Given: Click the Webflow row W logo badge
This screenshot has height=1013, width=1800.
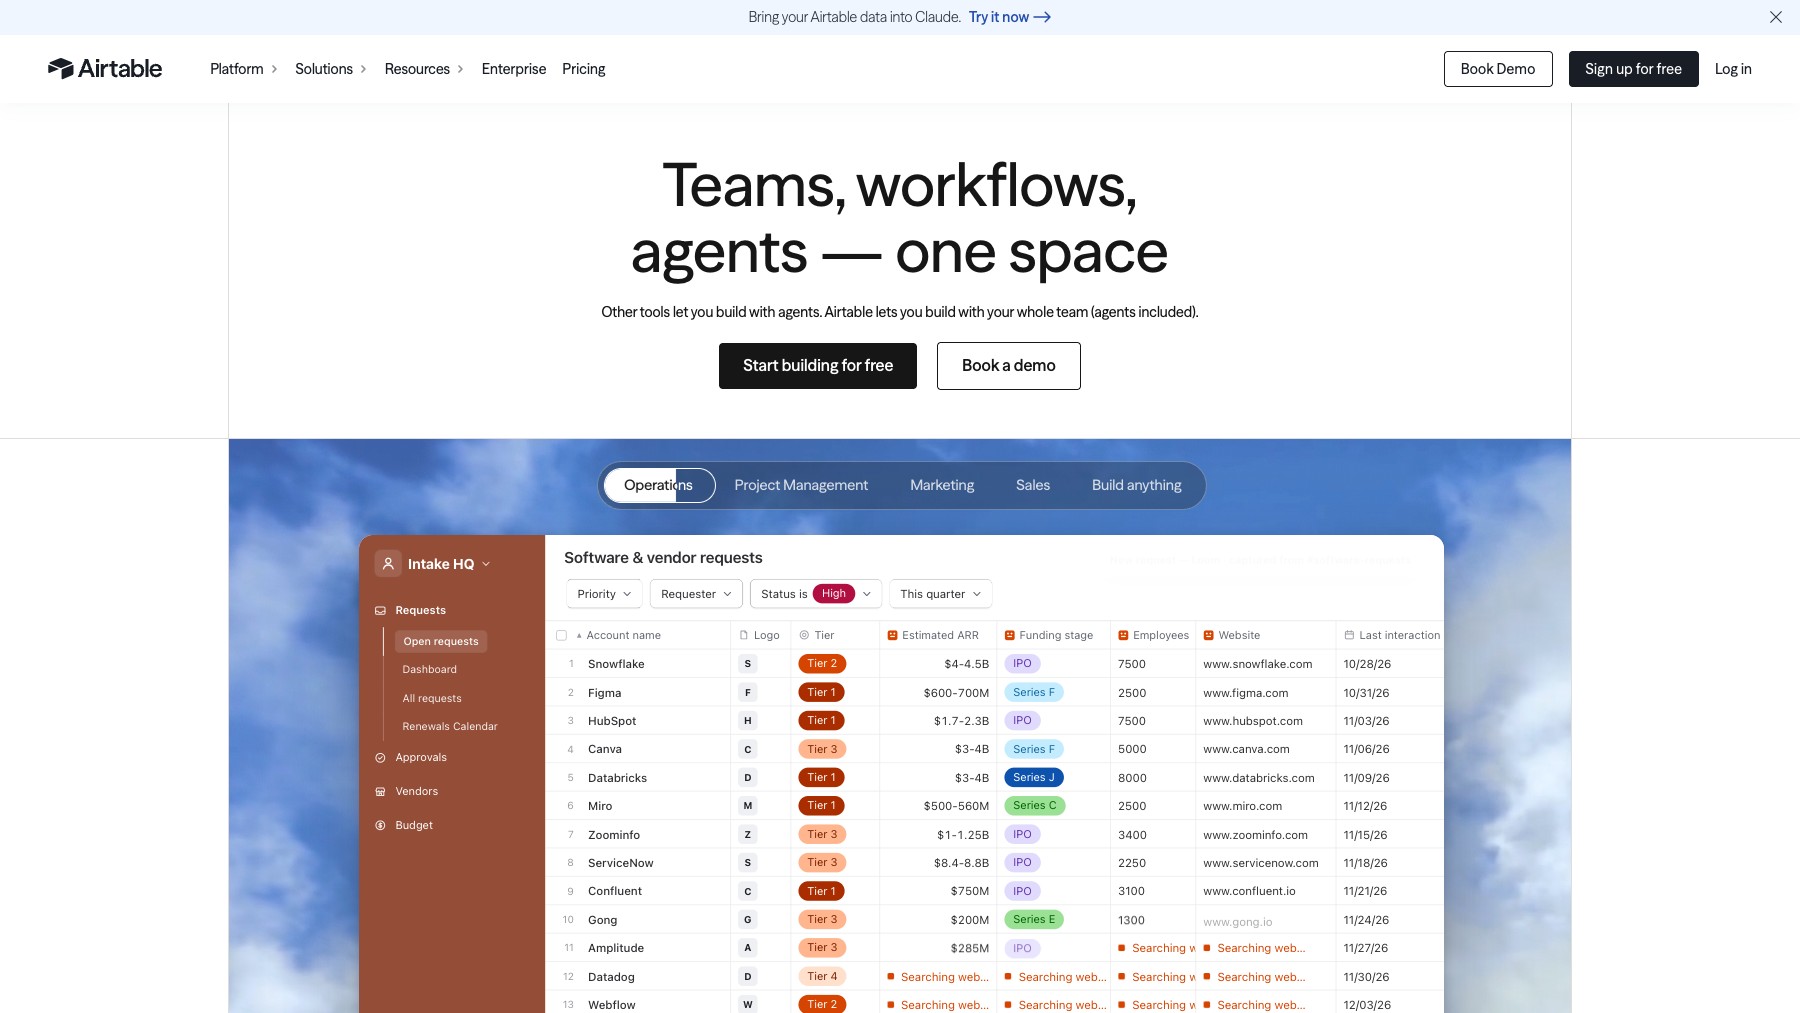Looking at the screenshot, I should [x=748, y=1005].
